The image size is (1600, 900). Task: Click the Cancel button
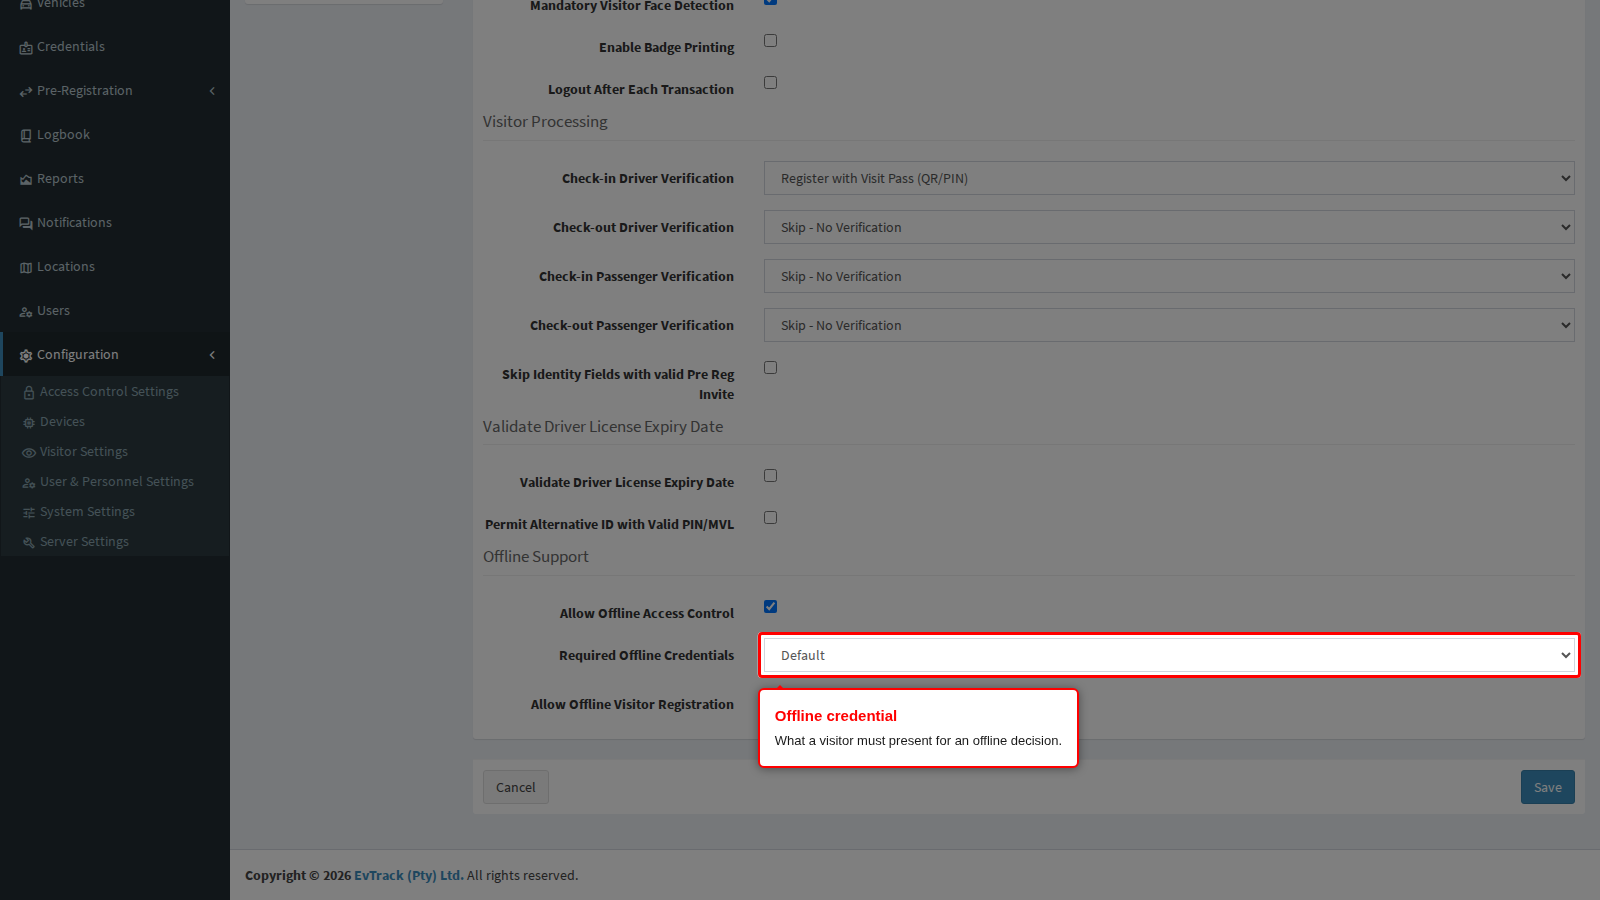click(x=515, y=787)
